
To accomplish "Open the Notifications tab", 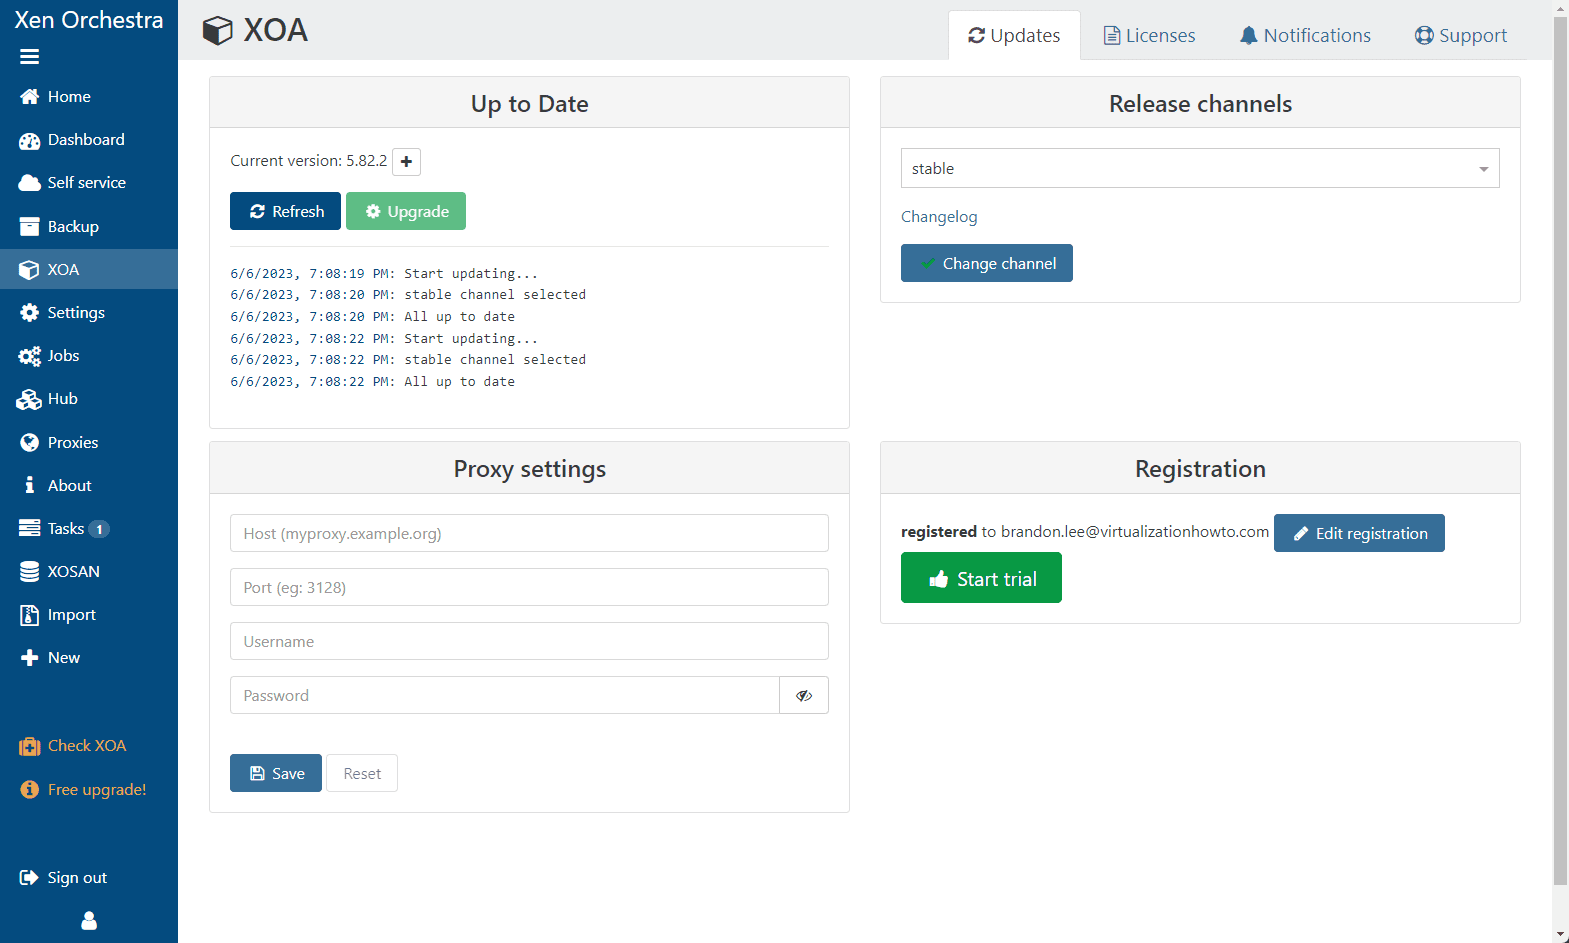I will (1305, 36).
